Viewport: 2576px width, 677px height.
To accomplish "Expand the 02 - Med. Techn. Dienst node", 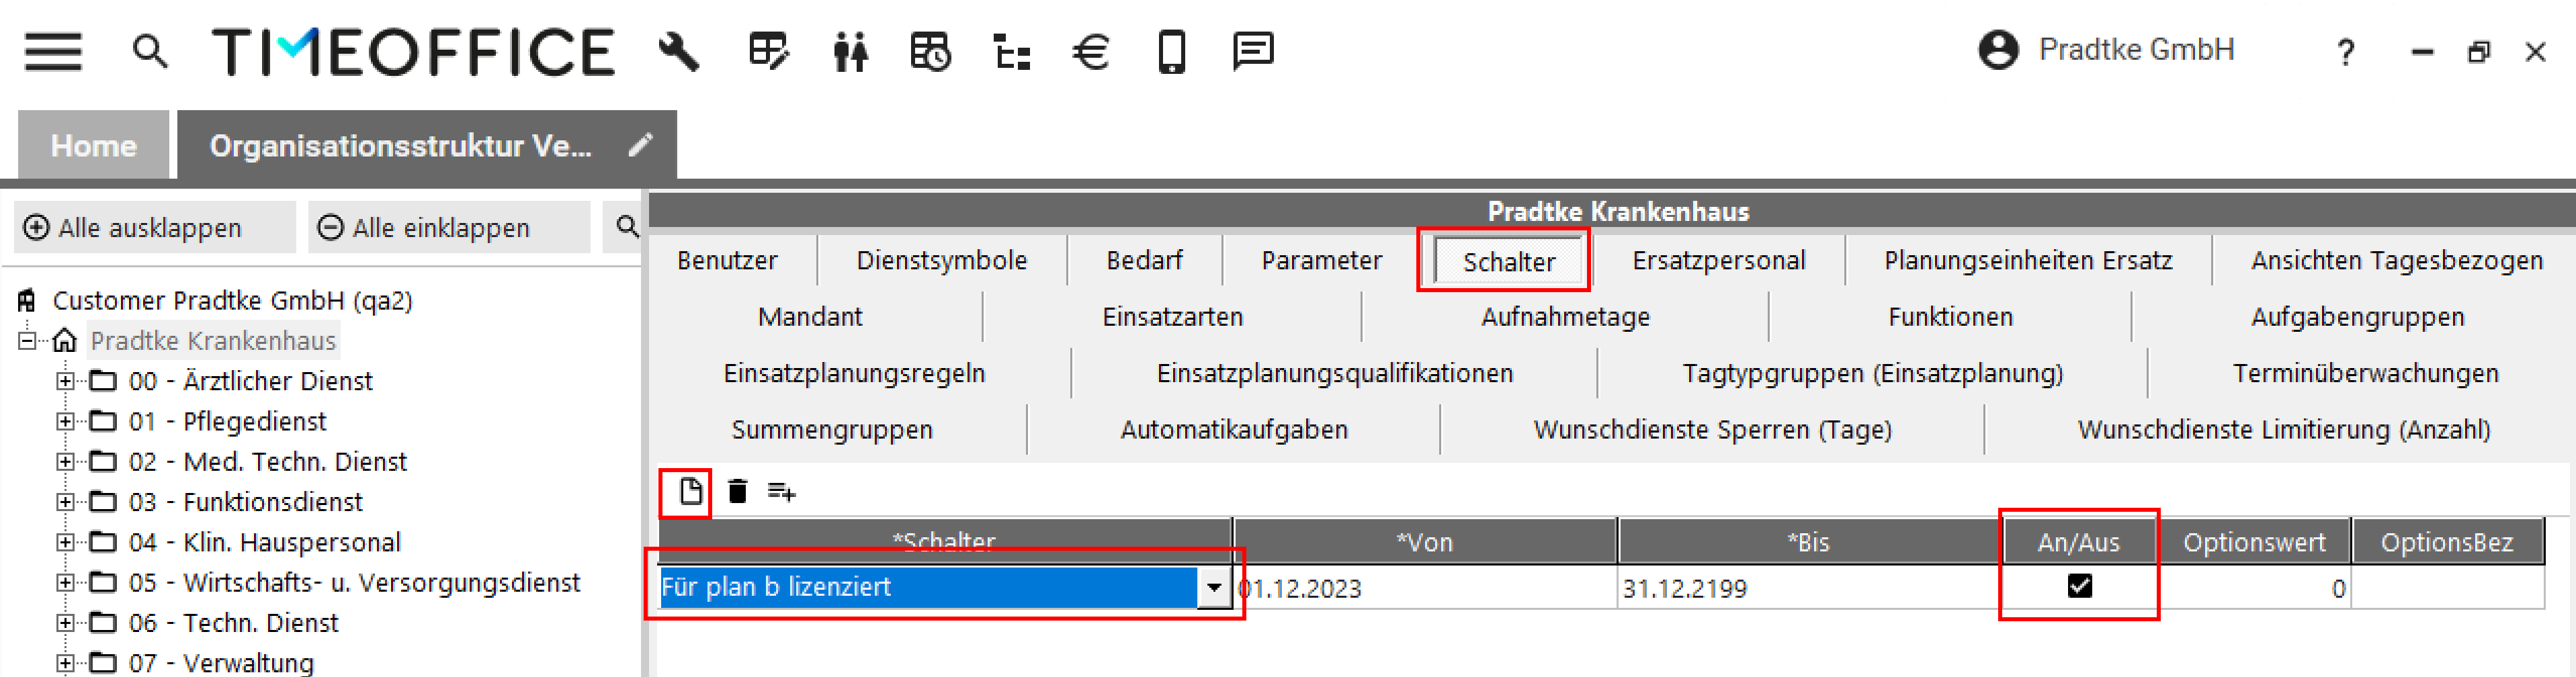I will coord(65,461).
